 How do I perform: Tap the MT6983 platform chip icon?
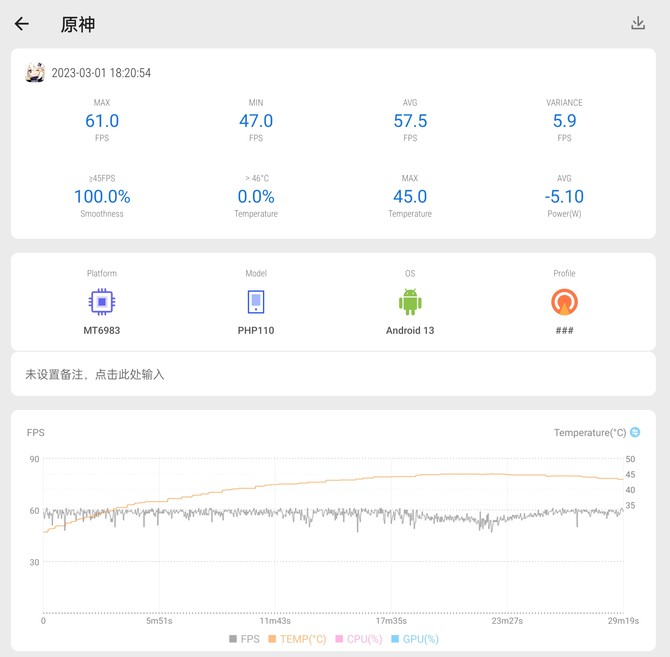[101, 302]
